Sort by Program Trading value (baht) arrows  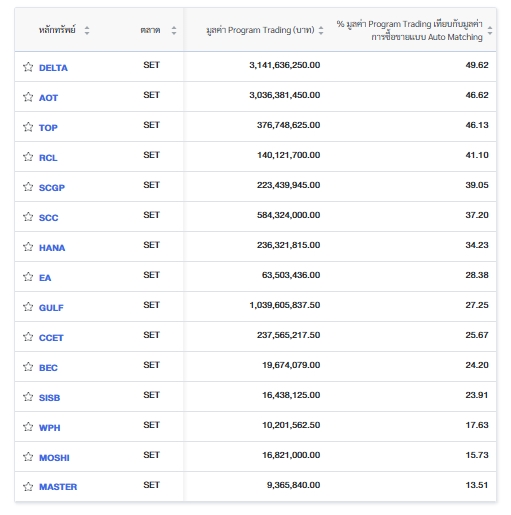(x=321, y=30)
